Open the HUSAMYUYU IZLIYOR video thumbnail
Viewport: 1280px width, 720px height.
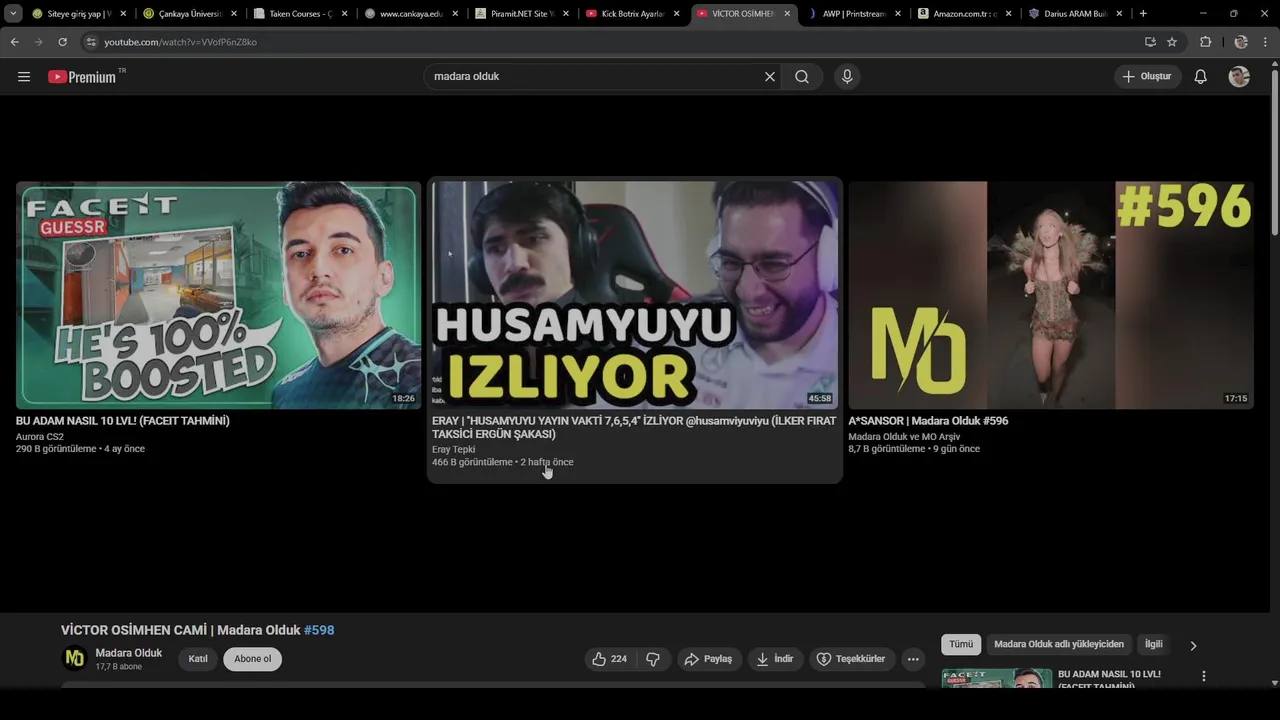(x=635, y=295)
